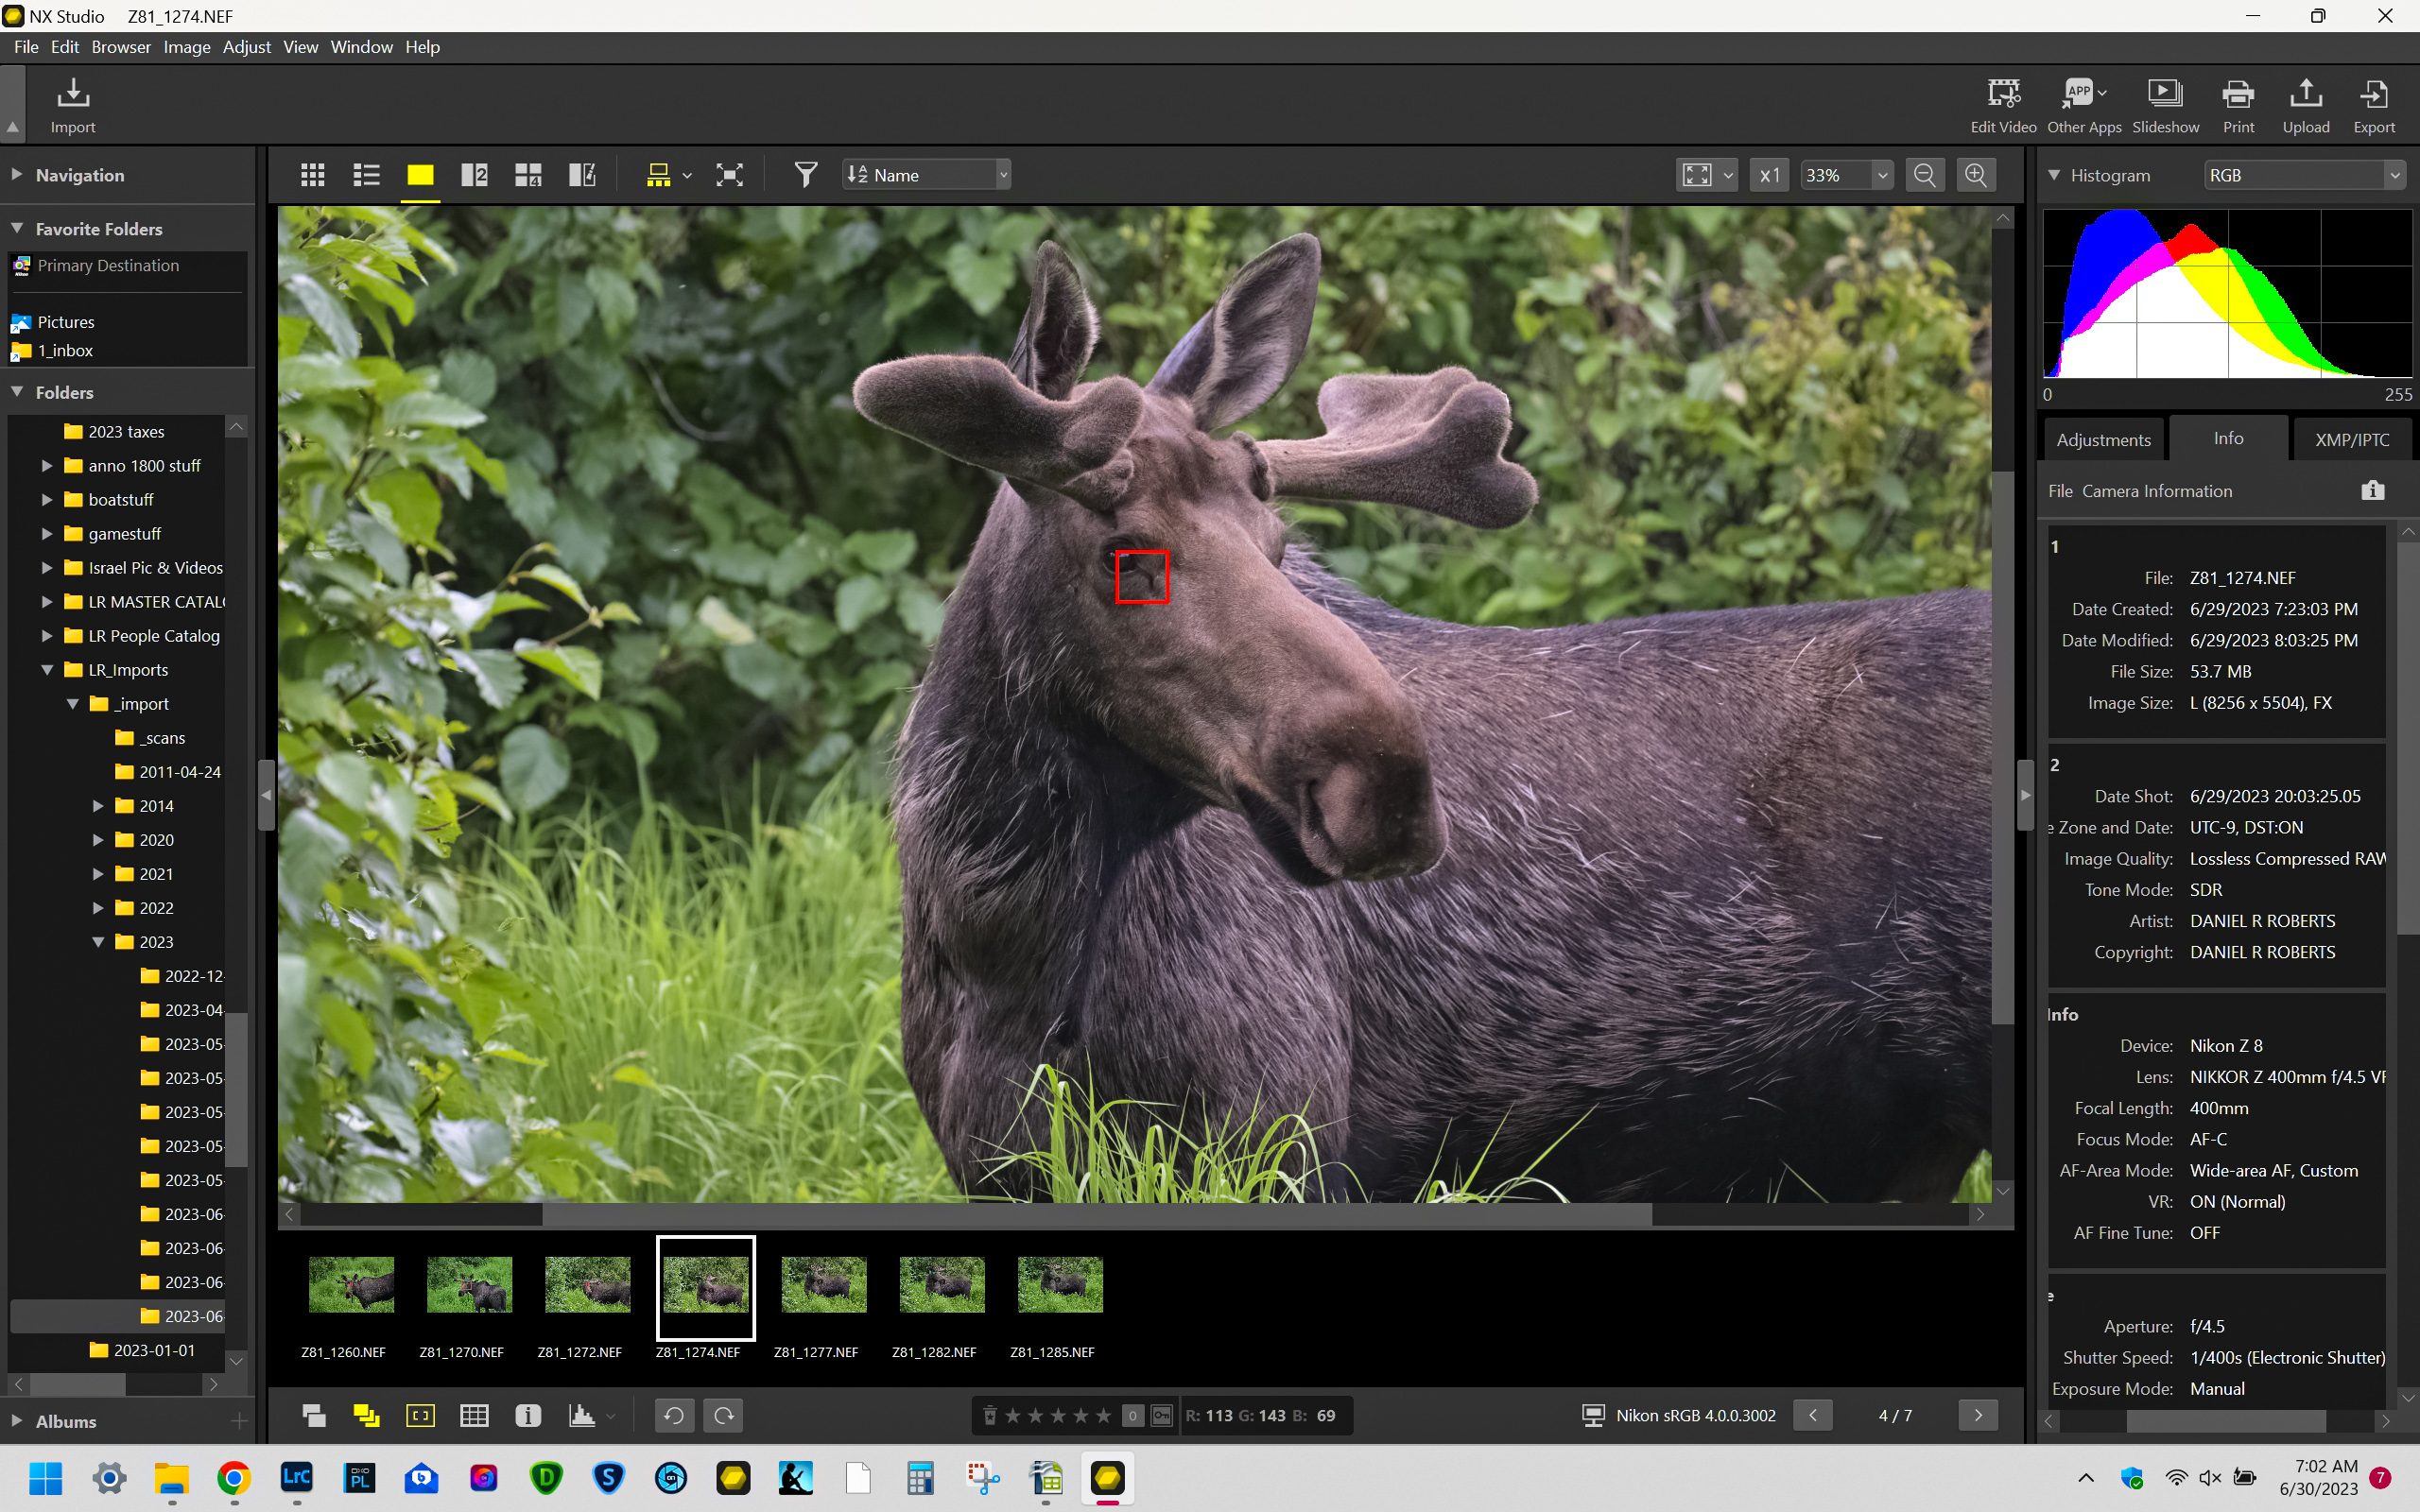Click the Print icon

tap(2238, 105)
